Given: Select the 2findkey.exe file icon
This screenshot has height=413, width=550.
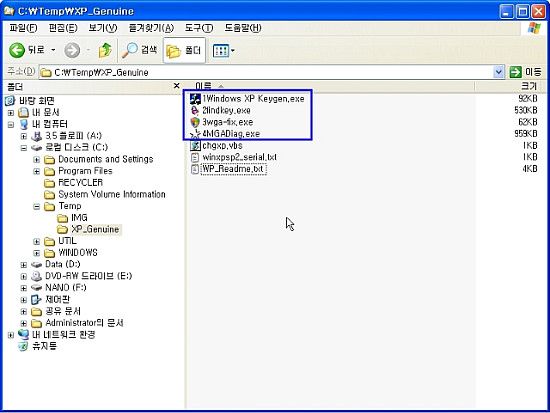Looking at the screenshot, I should (x=195, y=111).
